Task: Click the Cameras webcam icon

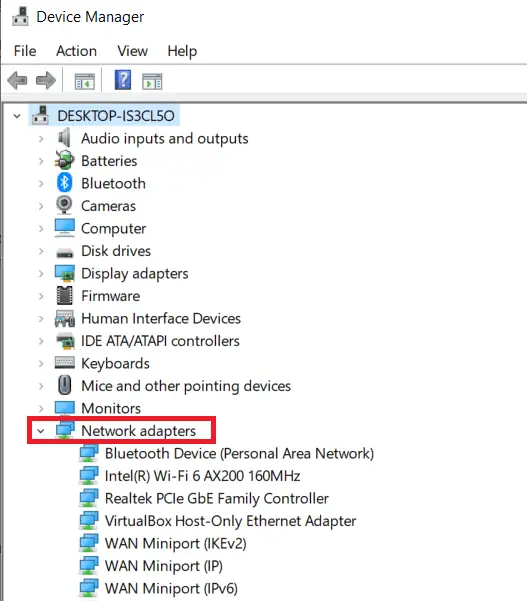Action: (x=64, y=205)
